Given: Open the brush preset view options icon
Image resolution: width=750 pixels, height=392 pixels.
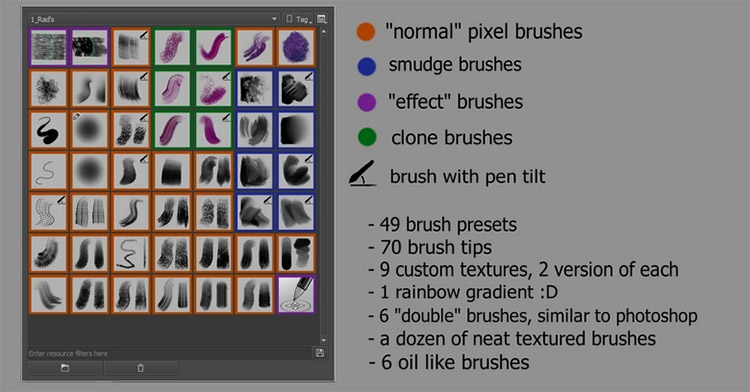Looking at the screenshot, I should click(x=322, y=19).
